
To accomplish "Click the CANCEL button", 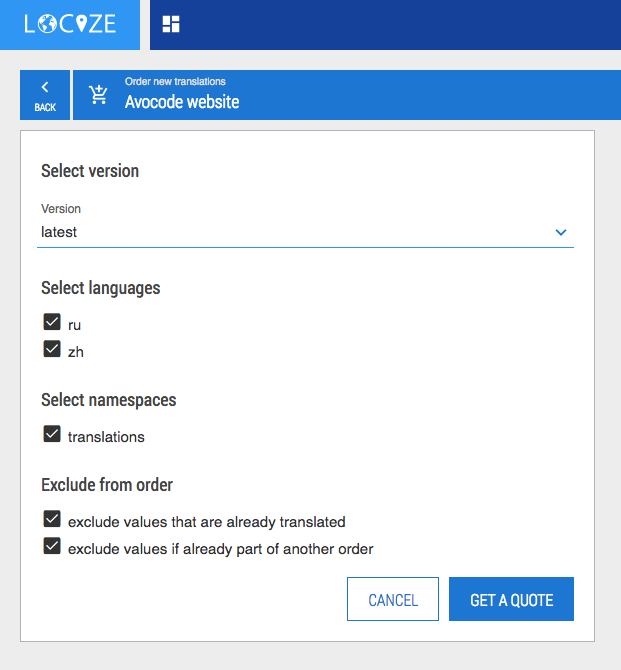I will (393, 599).
